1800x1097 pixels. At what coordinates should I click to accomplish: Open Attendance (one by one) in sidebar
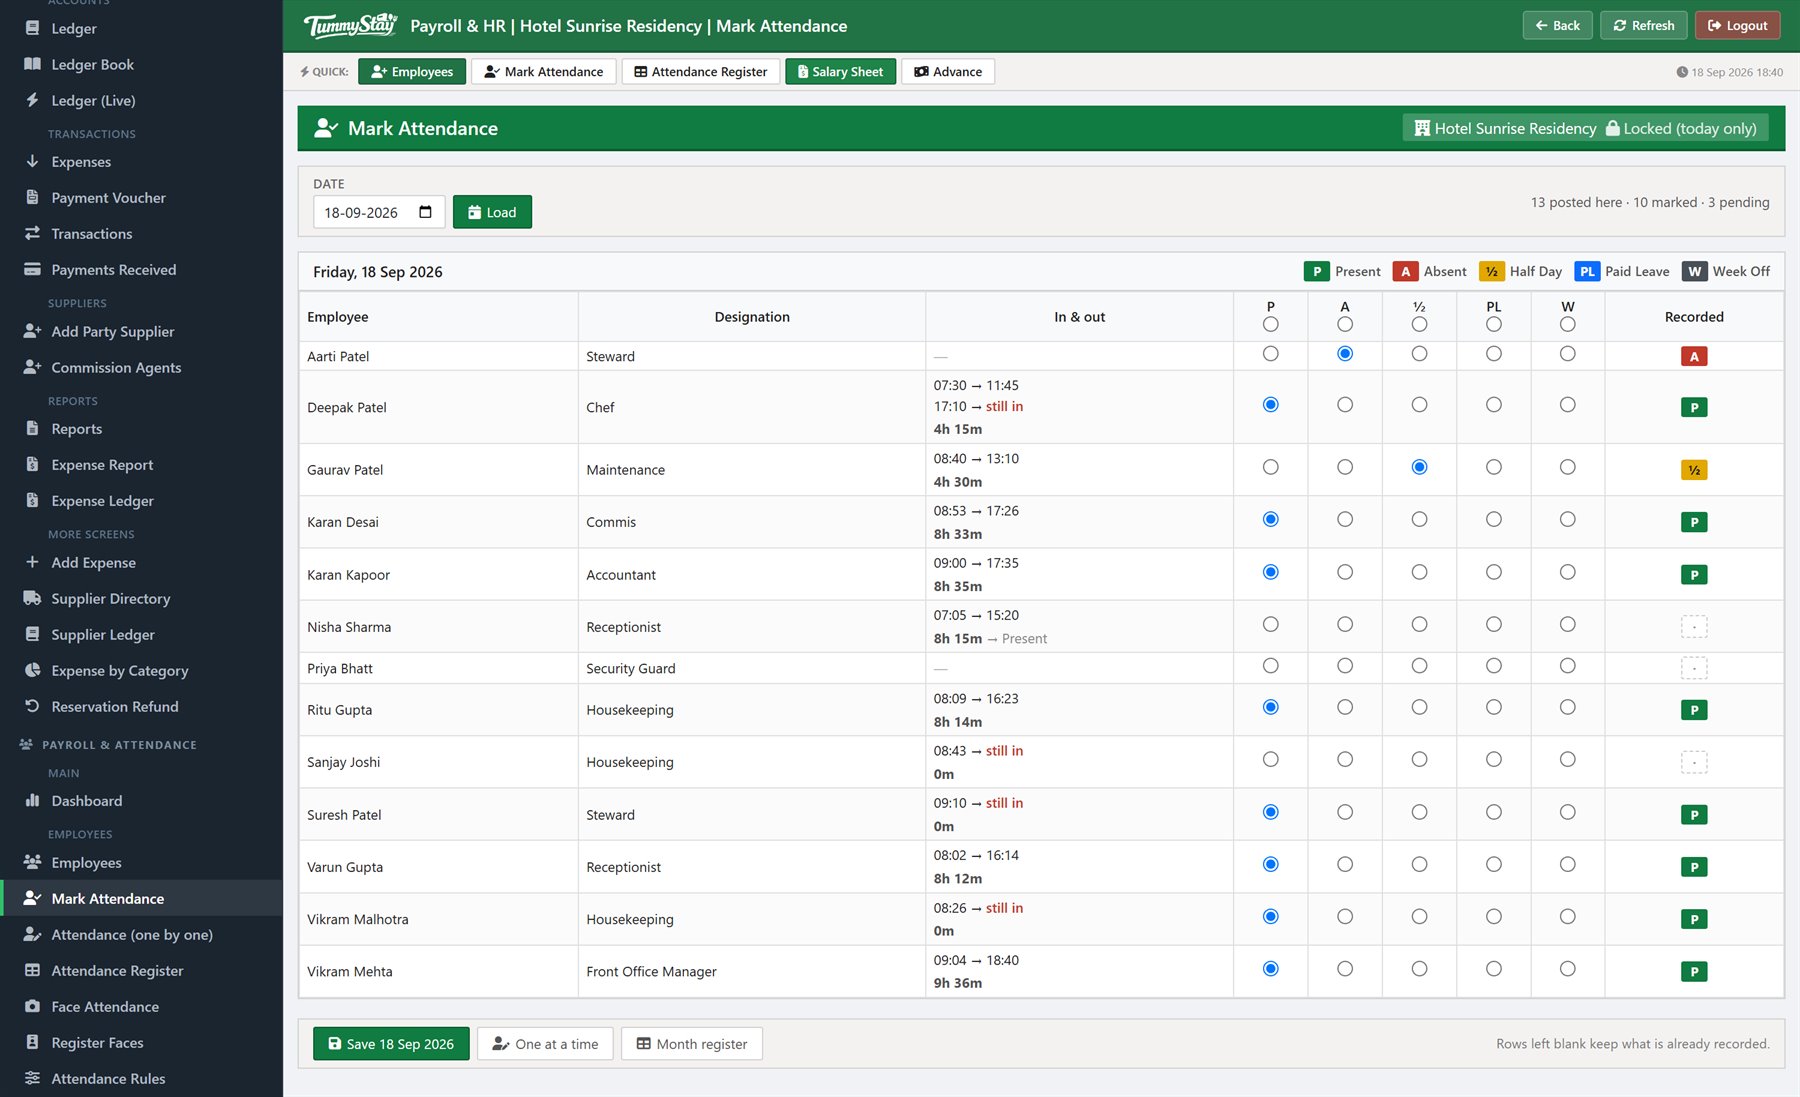click(132, 934)
